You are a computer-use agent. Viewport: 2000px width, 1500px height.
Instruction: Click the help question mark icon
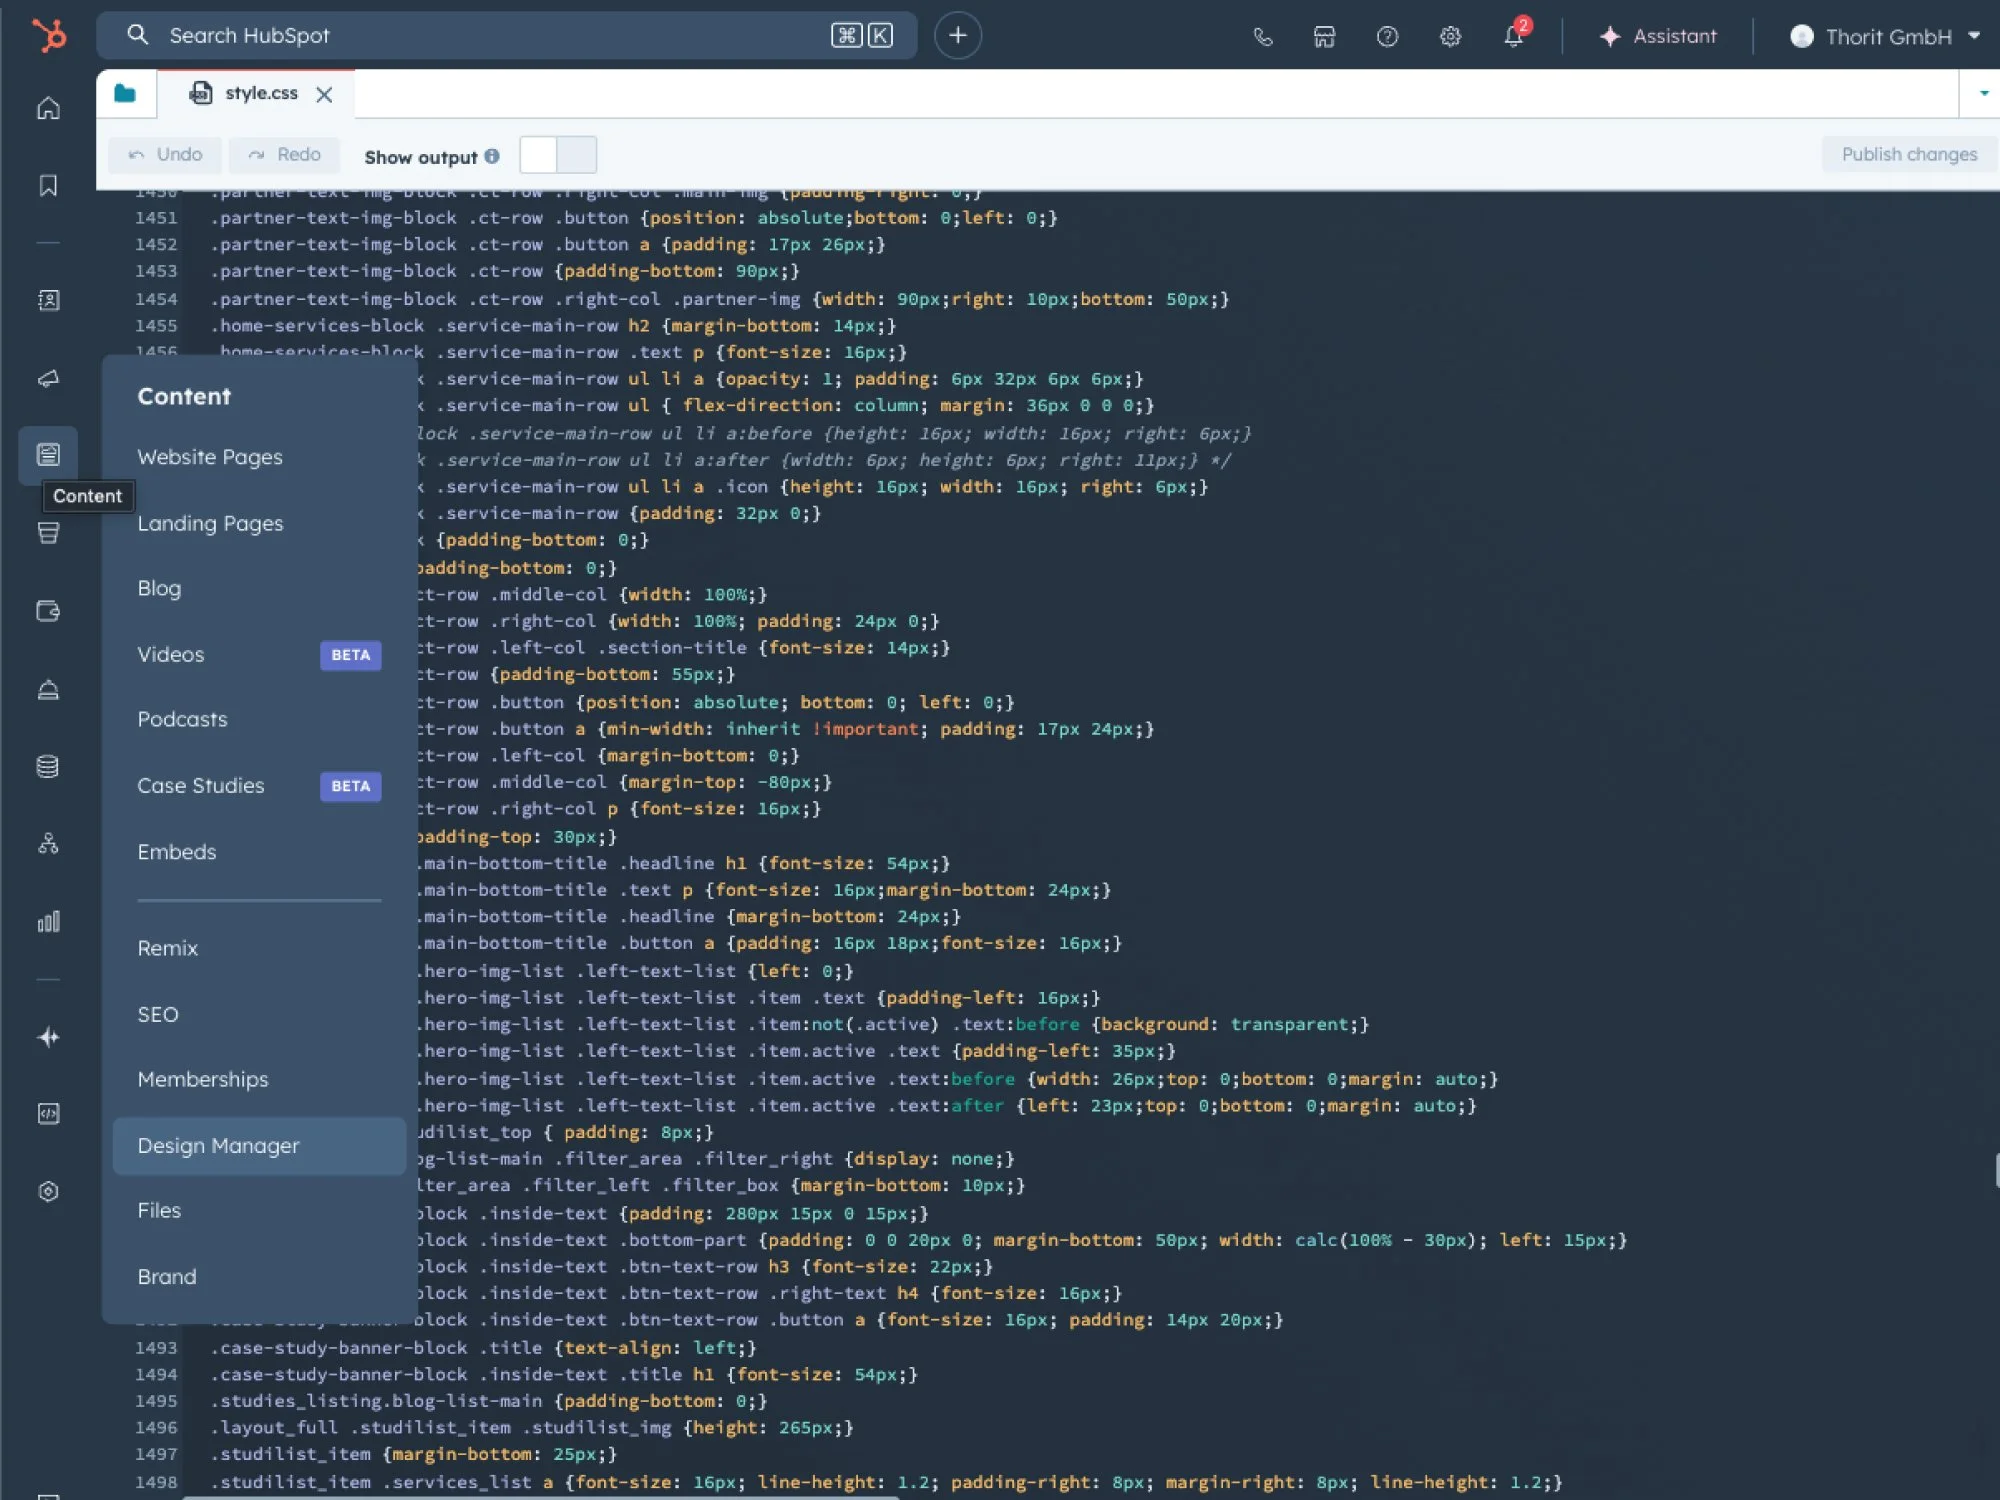click(1387, 37)
